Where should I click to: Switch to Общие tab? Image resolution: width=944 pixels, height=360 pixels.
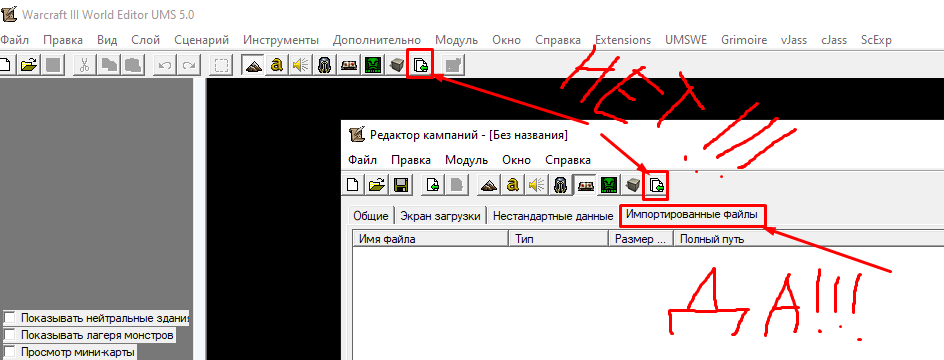[371, 216]
